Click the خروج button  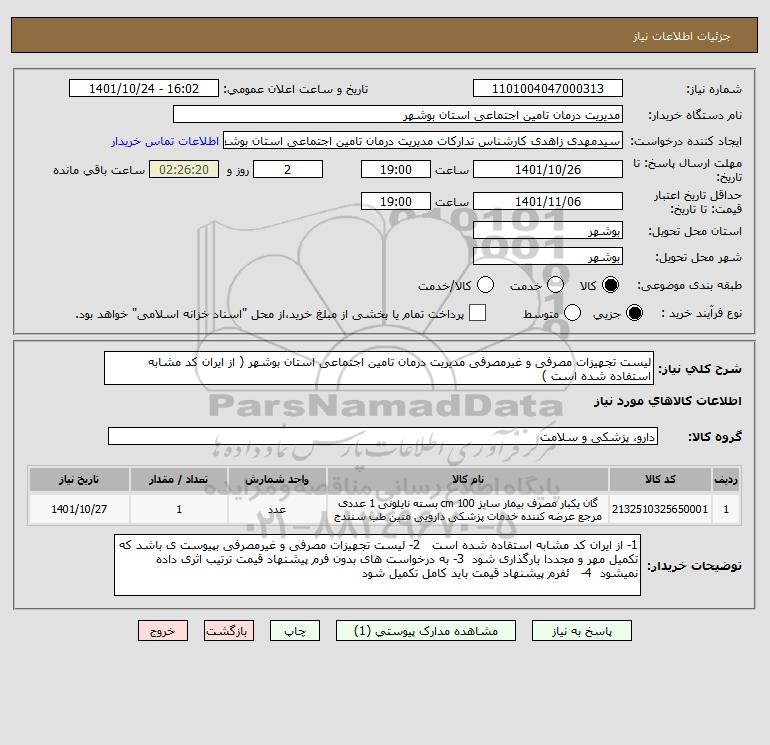tap(163, 631)
